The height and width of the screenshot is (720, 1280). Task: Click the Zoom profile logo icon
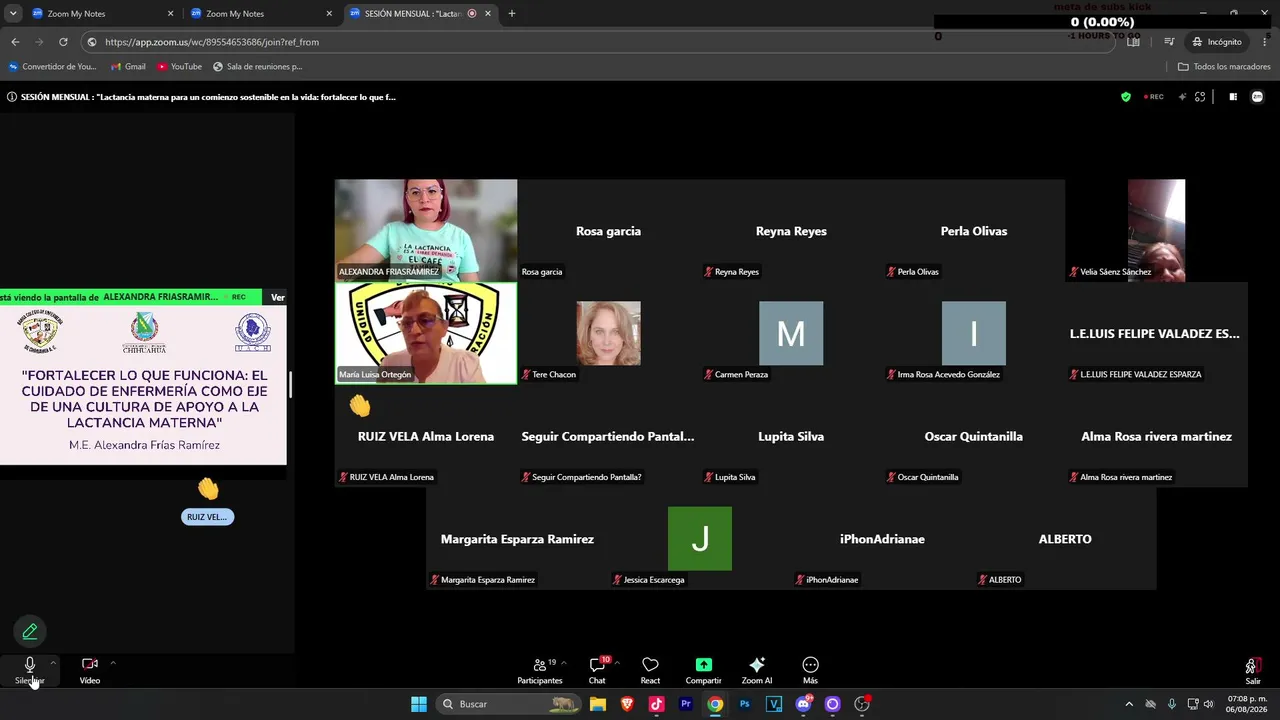[x=1258, y=97]
